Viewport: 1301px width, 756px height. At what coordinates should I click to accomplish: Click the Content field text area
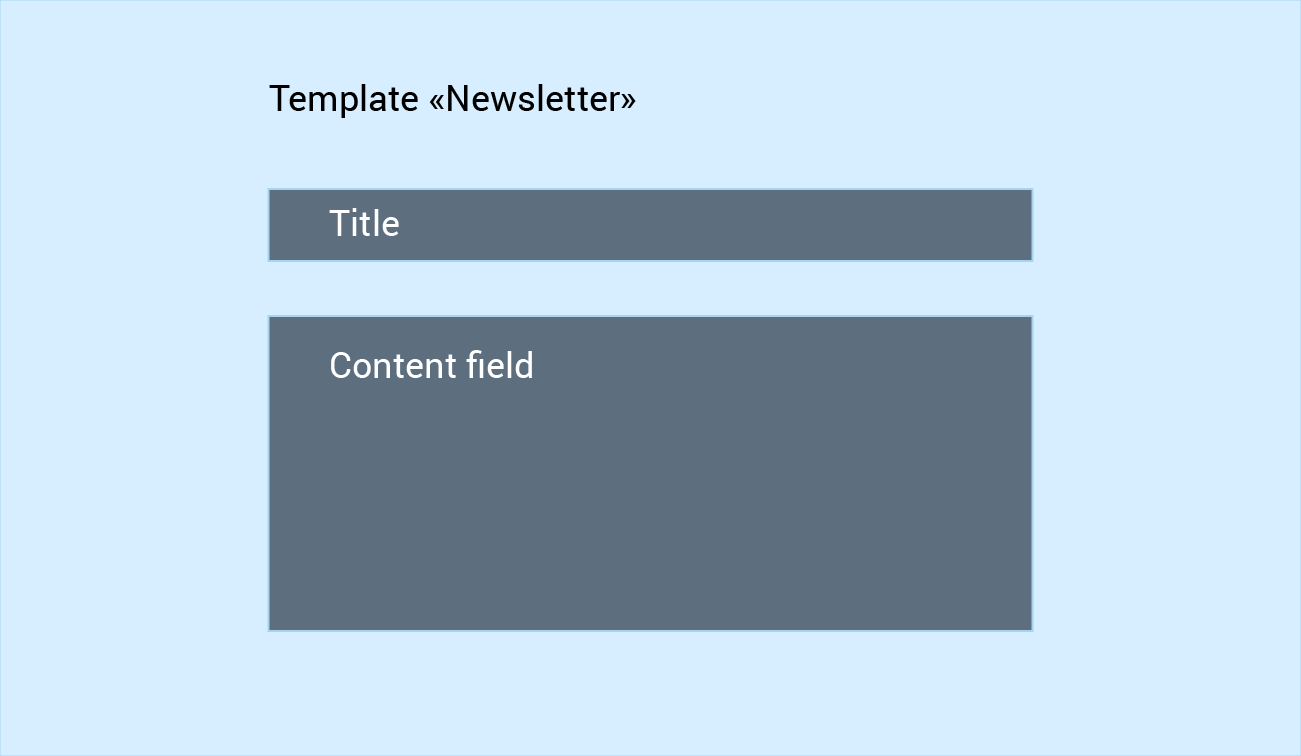pos(650,473)
